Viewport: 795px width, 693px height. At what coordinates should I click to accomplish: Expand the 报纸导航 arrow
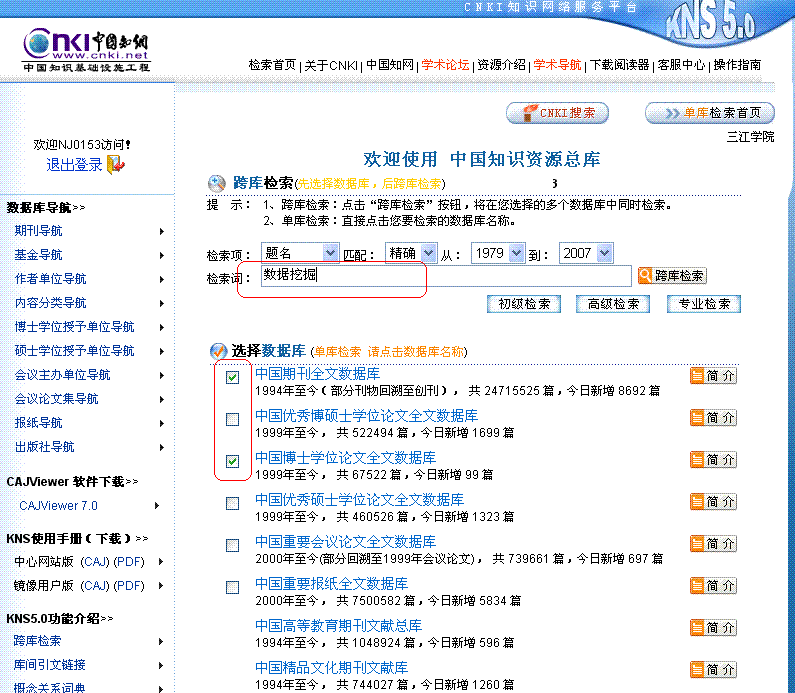[x=162, y=423]
